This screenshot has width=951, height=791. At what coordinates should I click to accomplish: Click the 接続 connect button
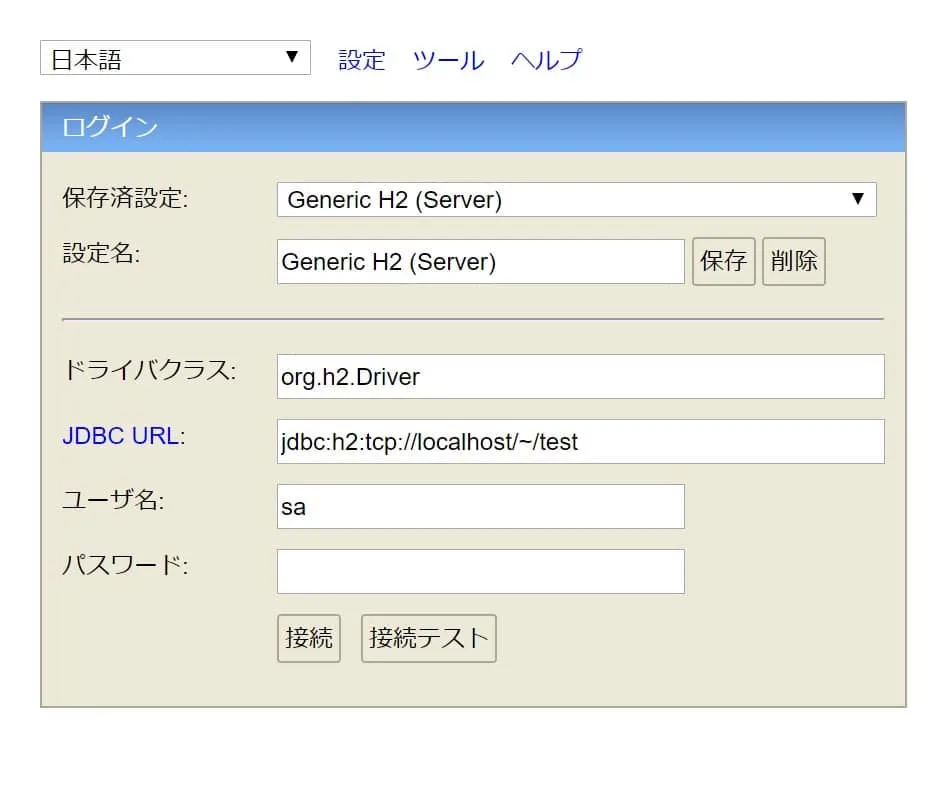[309, 638]
